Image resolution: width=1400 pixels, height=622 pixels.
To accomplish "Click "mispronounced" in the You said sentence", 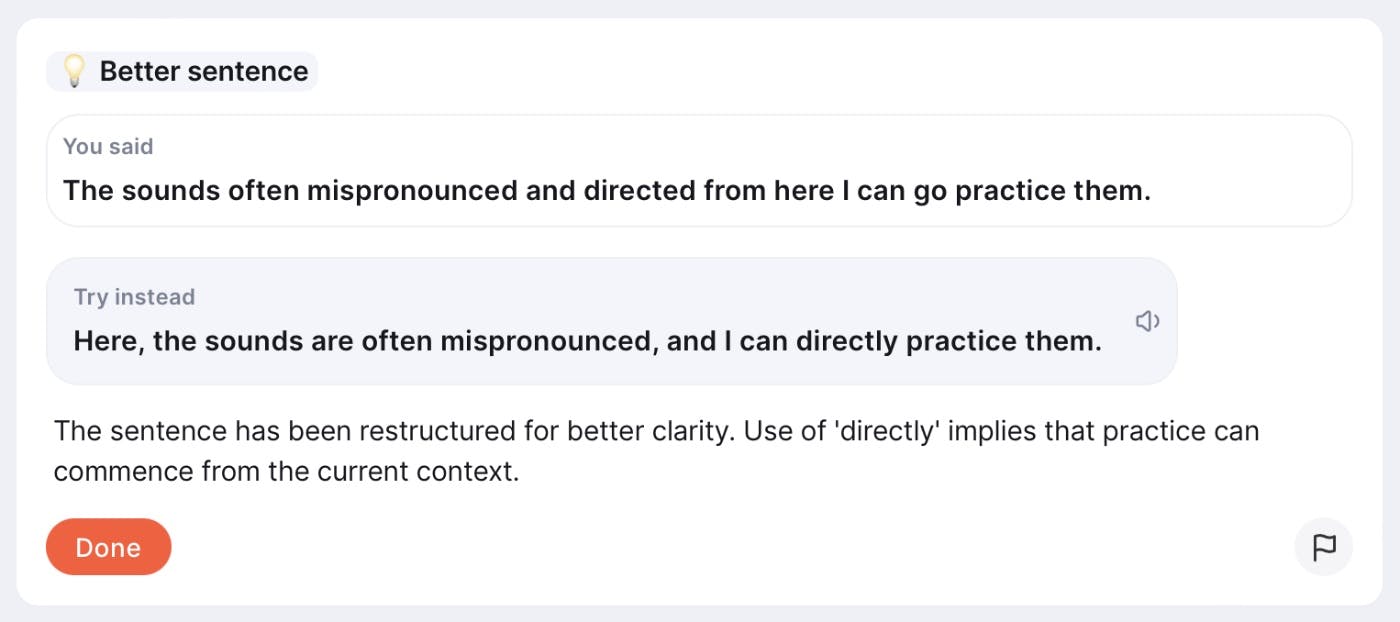I will point(412,190).
